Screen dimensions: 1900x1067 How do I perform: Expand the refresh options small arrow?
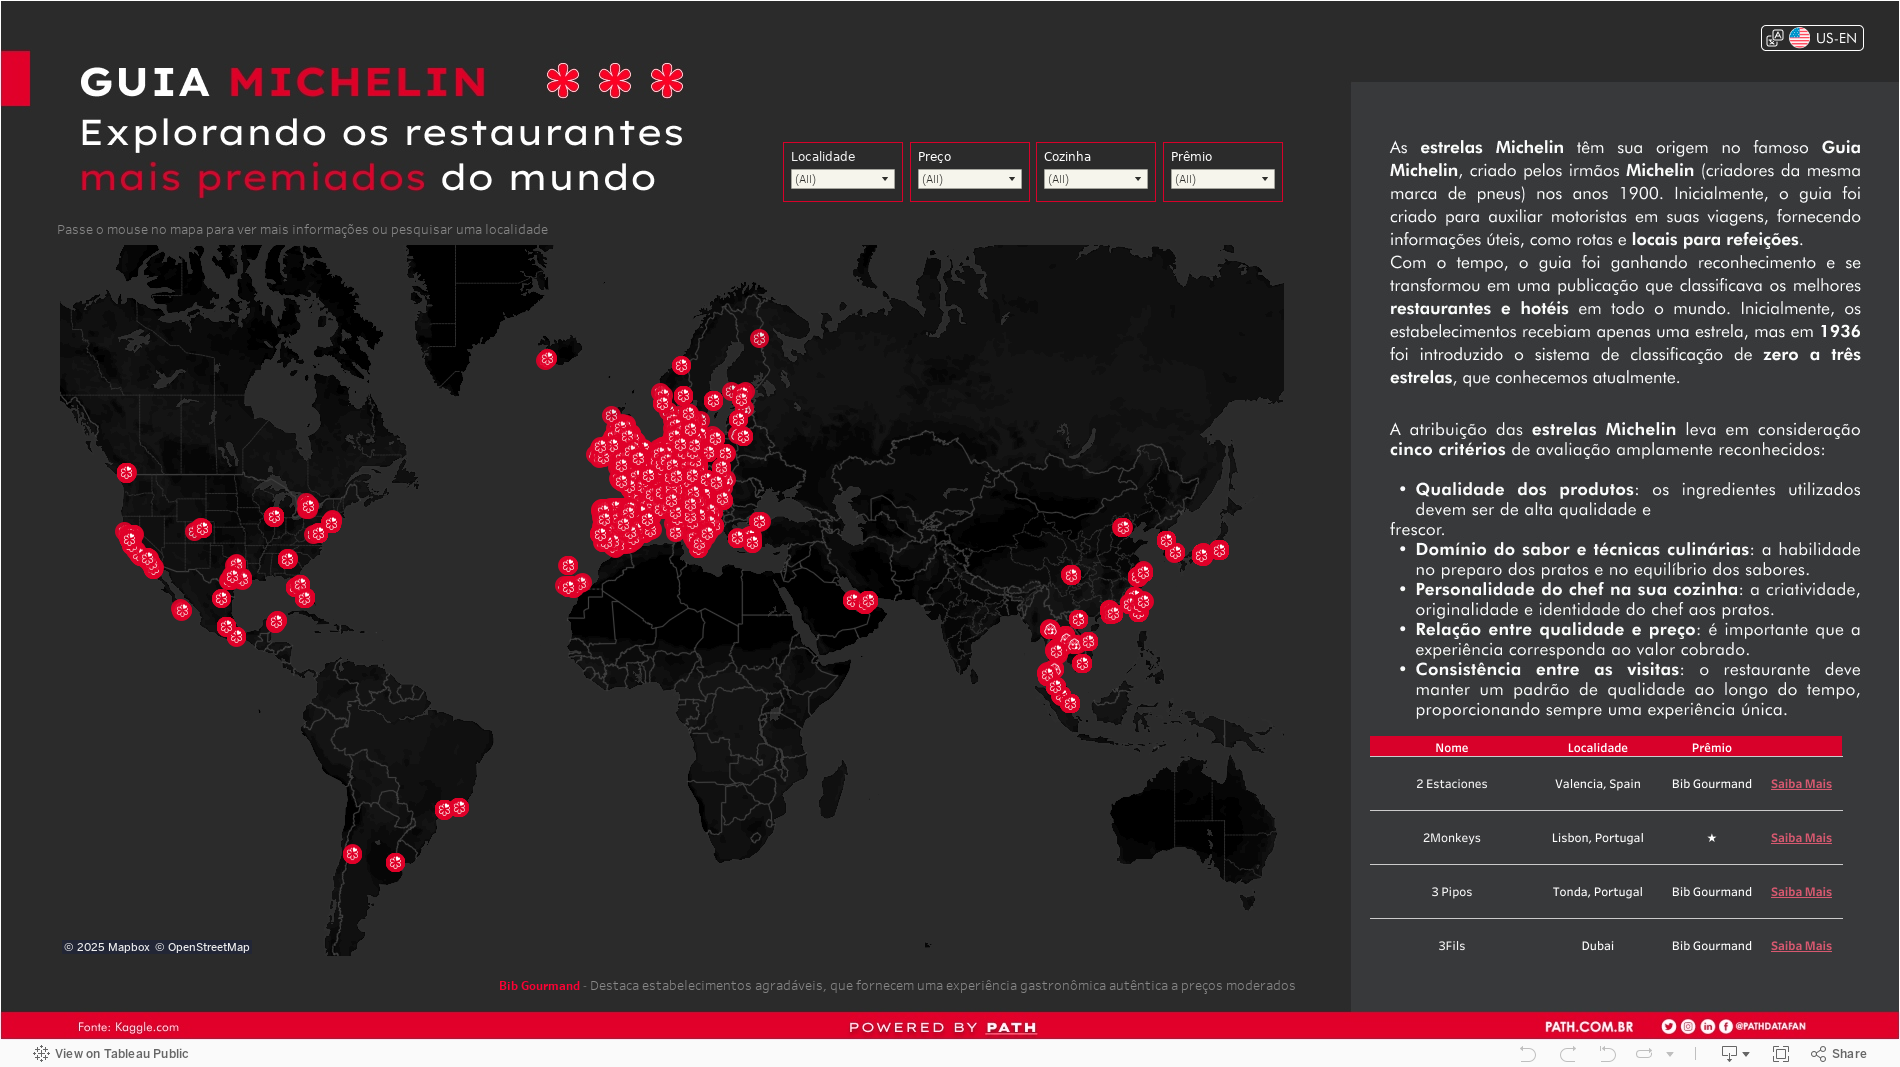coord(1670,1054)
